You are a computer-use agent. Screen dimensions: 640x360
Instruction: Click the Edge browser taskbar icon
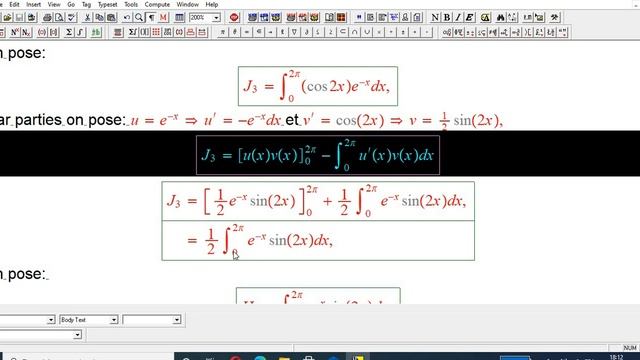click(260, 358)
